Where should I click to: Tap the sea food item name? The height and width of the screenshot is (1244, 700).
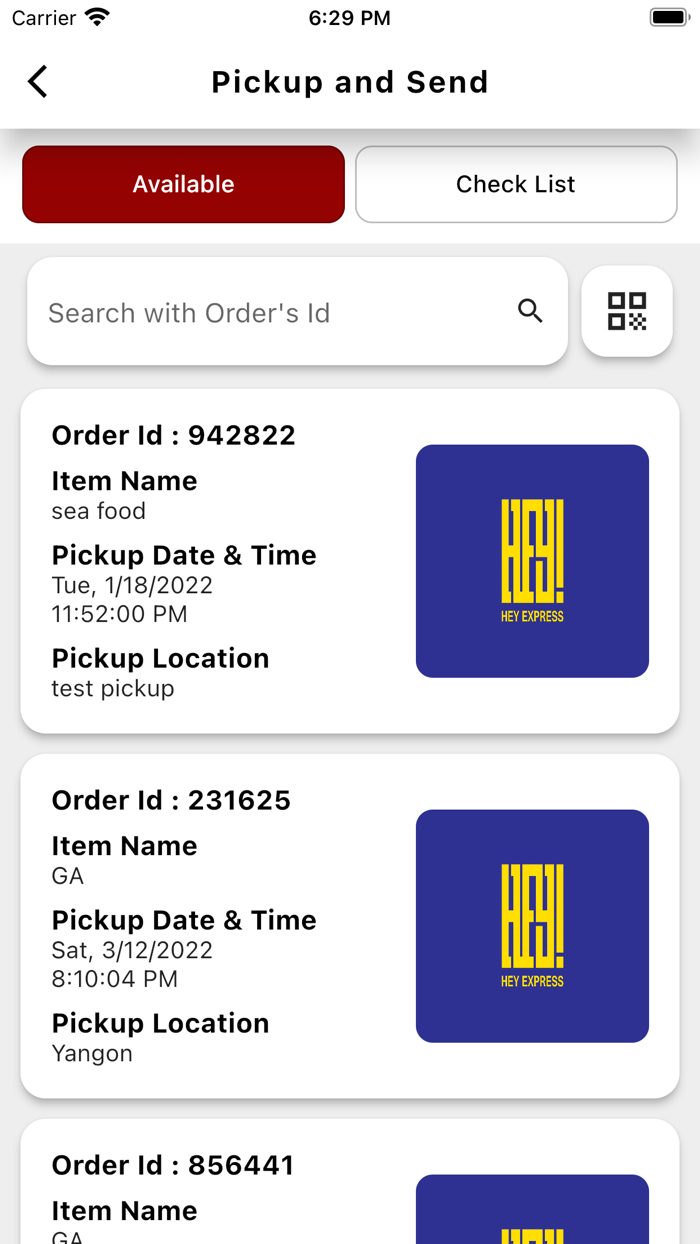(99, 511)
